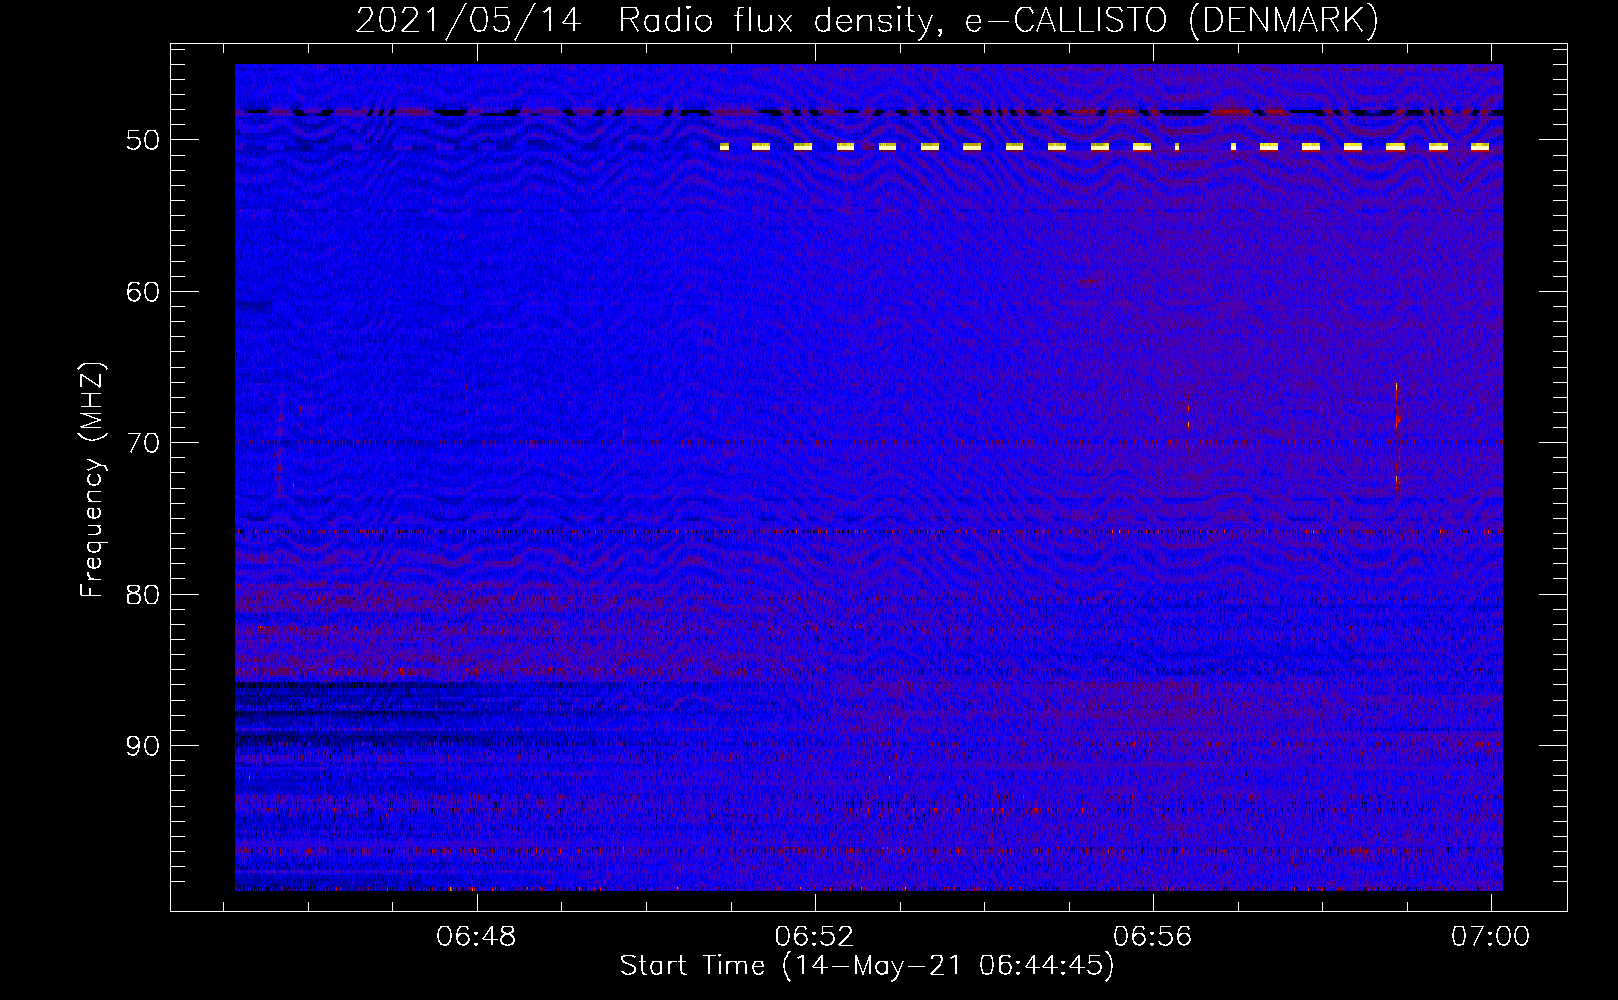
Task: Click the 06:52 time tick label
Action: pos(815,937)
